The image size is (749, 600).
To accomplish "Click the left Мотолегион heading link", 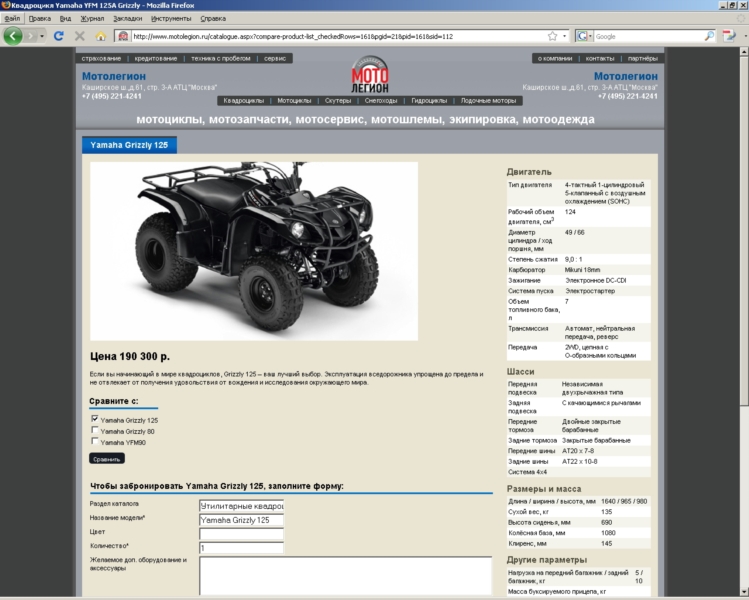I will pyautogui.click(x=114, y=76).
